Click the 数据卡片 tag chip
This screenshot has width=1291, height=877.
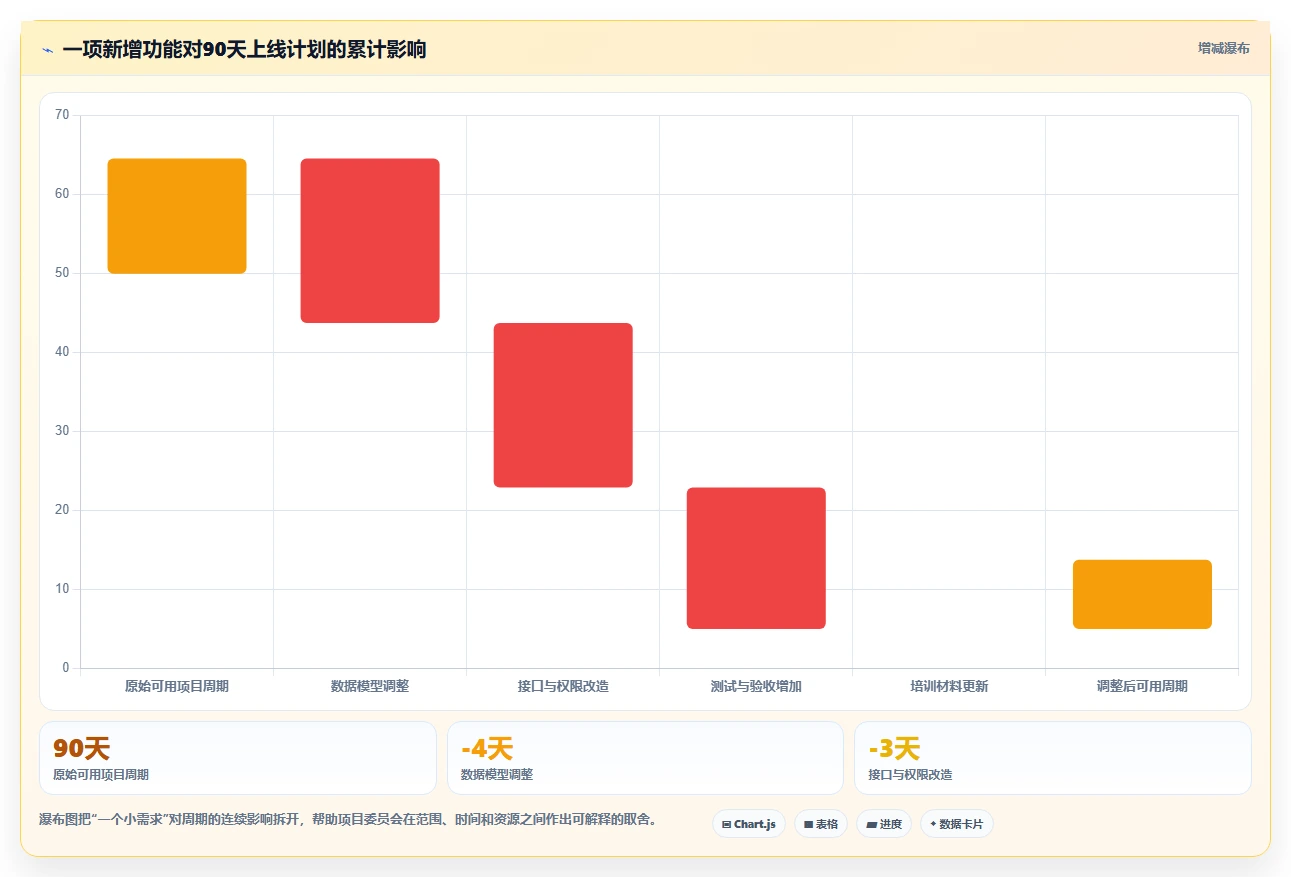[x=957, y=824]
